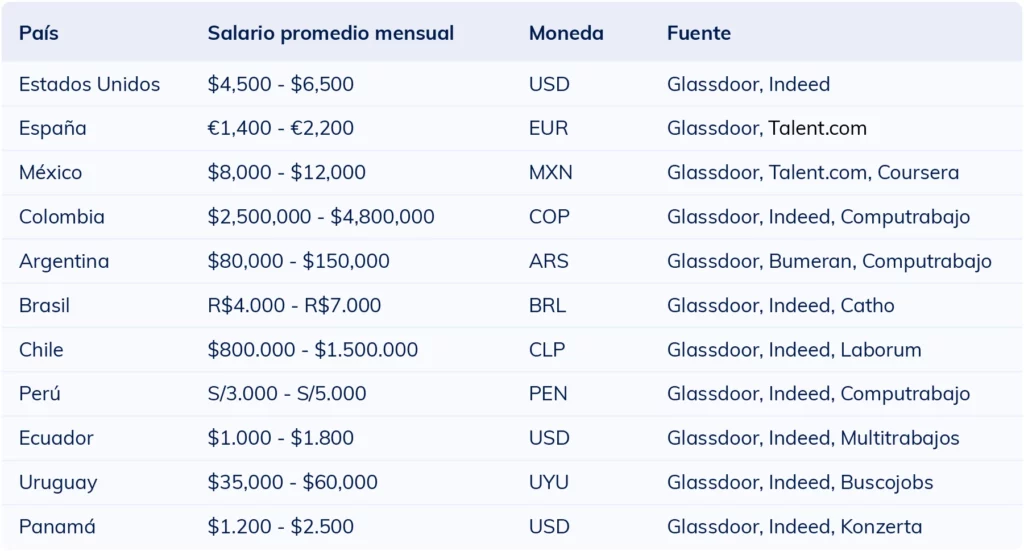Click Glassdoor, Indeed, Multitrabajos source text

[x=813, y=438]
